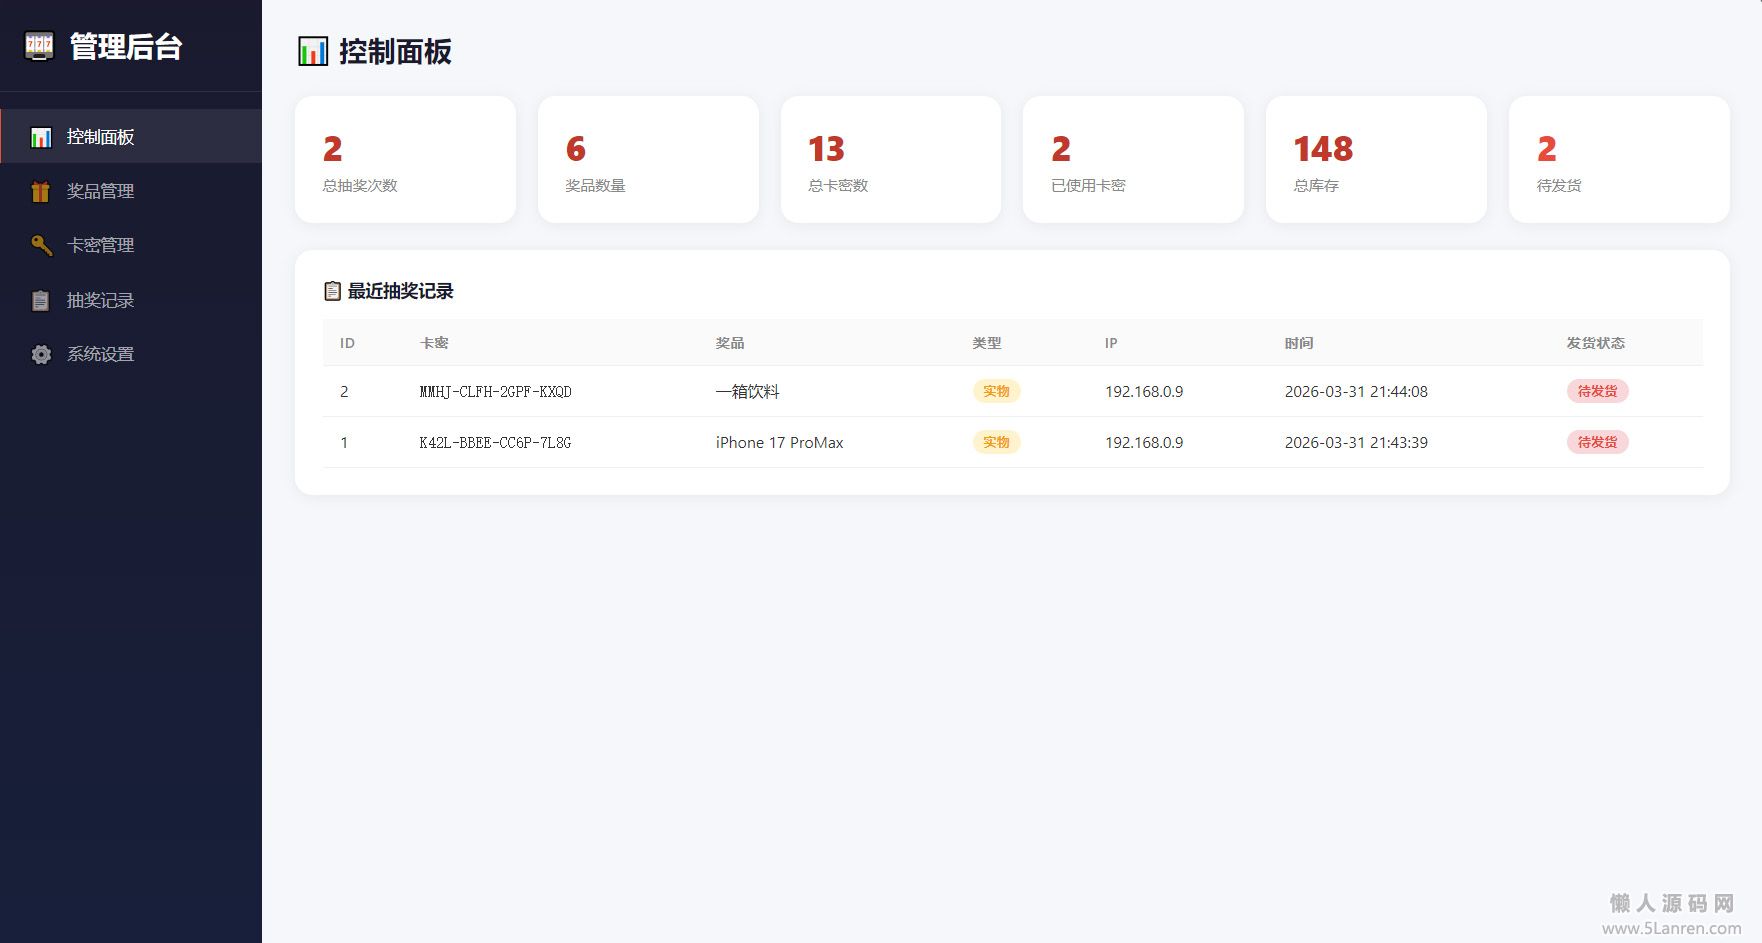Click the timestamp 2026-03-31 21:43:39
This screenshot has width=1762, height=943.
point(1356,443)
